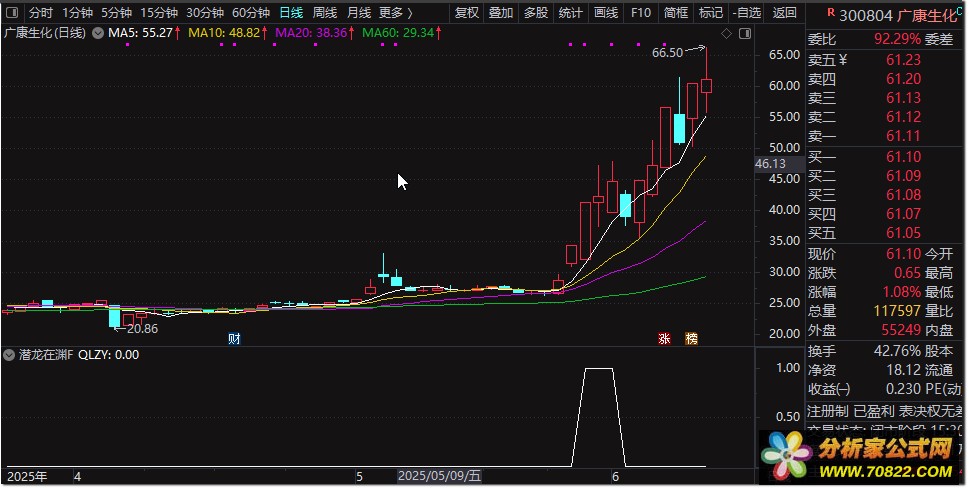The height and width of the screenshot is (488, 969).
Task: Toggle the 简框 simple frame
Action: (x=675, y=12)
